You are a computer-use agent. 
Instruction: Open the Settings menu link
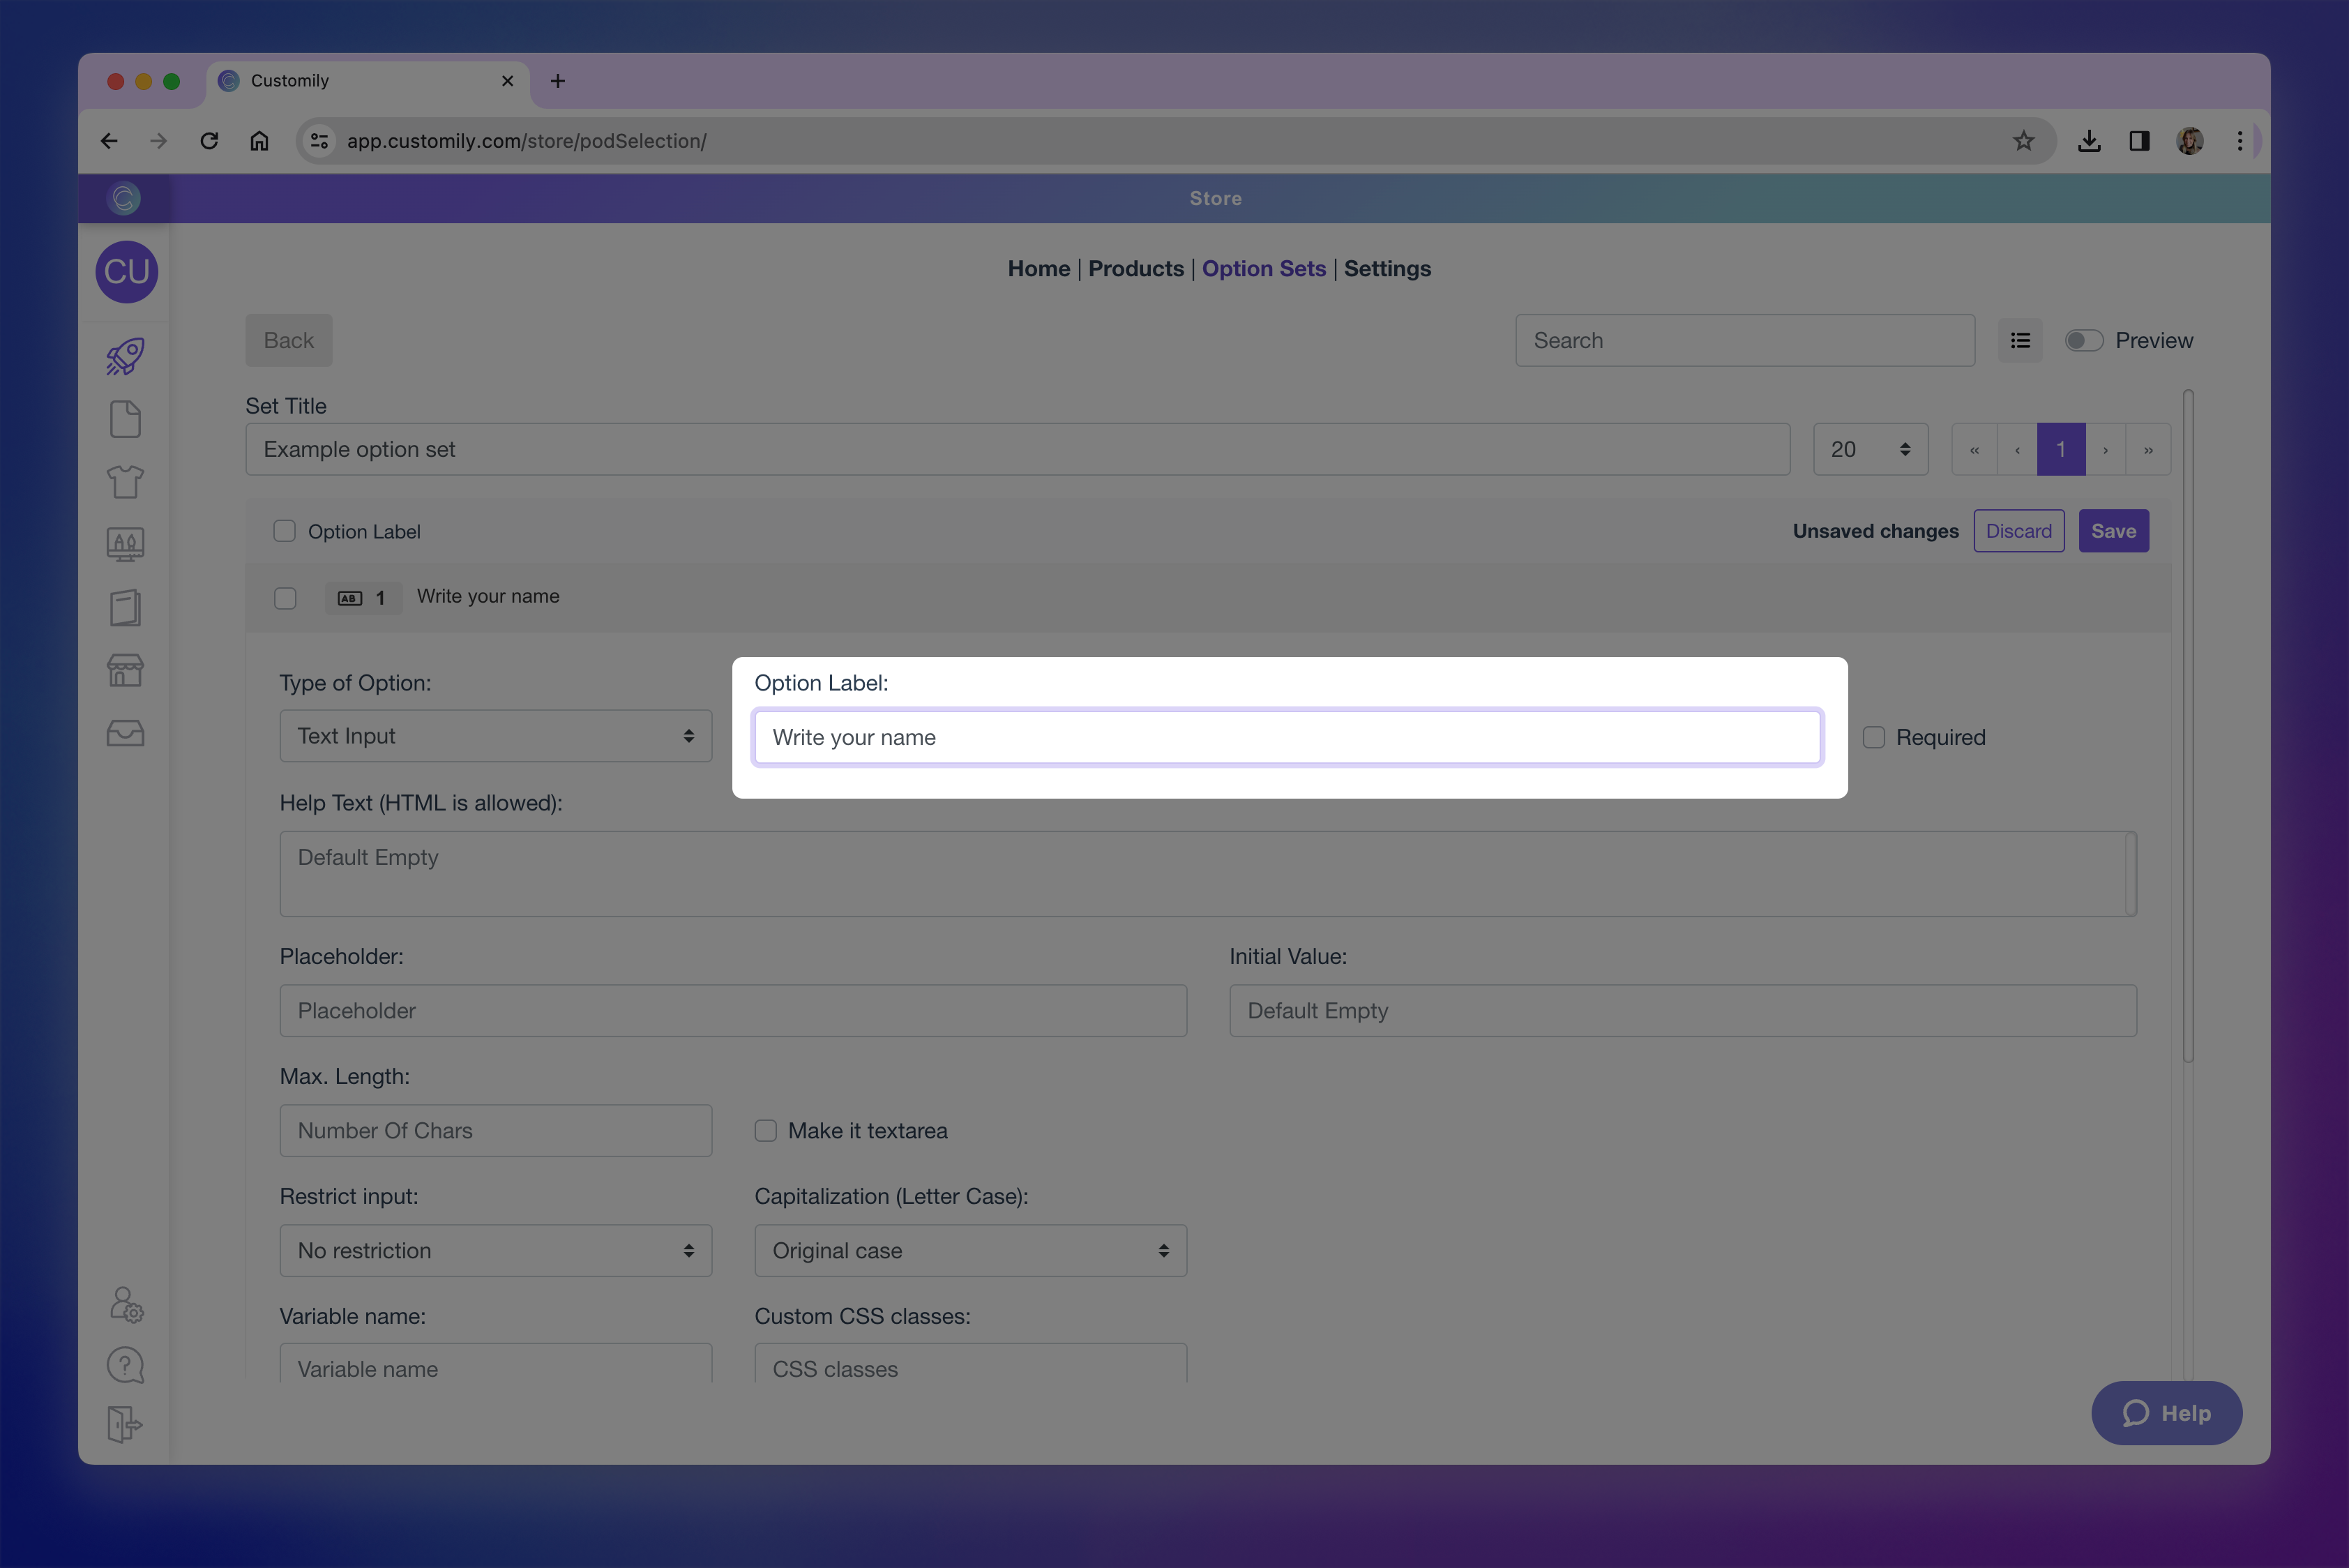(1387, 269)
